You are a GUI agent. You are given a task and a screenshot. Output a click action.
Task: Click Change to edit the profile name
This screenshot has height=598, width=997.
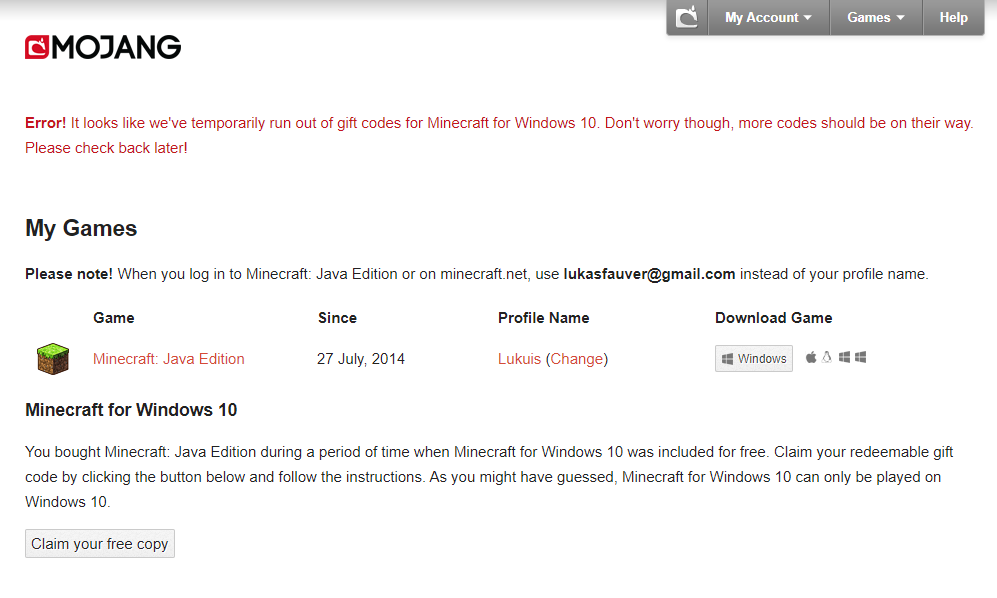[577, 359]
